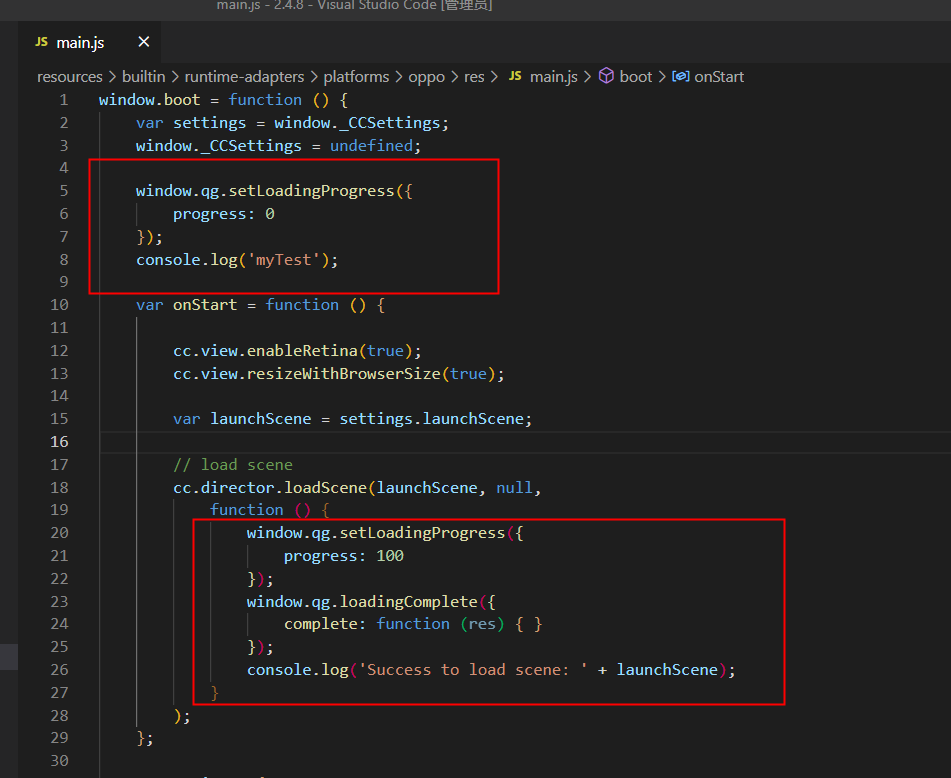Click 'enableRetina' on line 12
This screenshot has height=778, width=951.
[x=302, y=351]
